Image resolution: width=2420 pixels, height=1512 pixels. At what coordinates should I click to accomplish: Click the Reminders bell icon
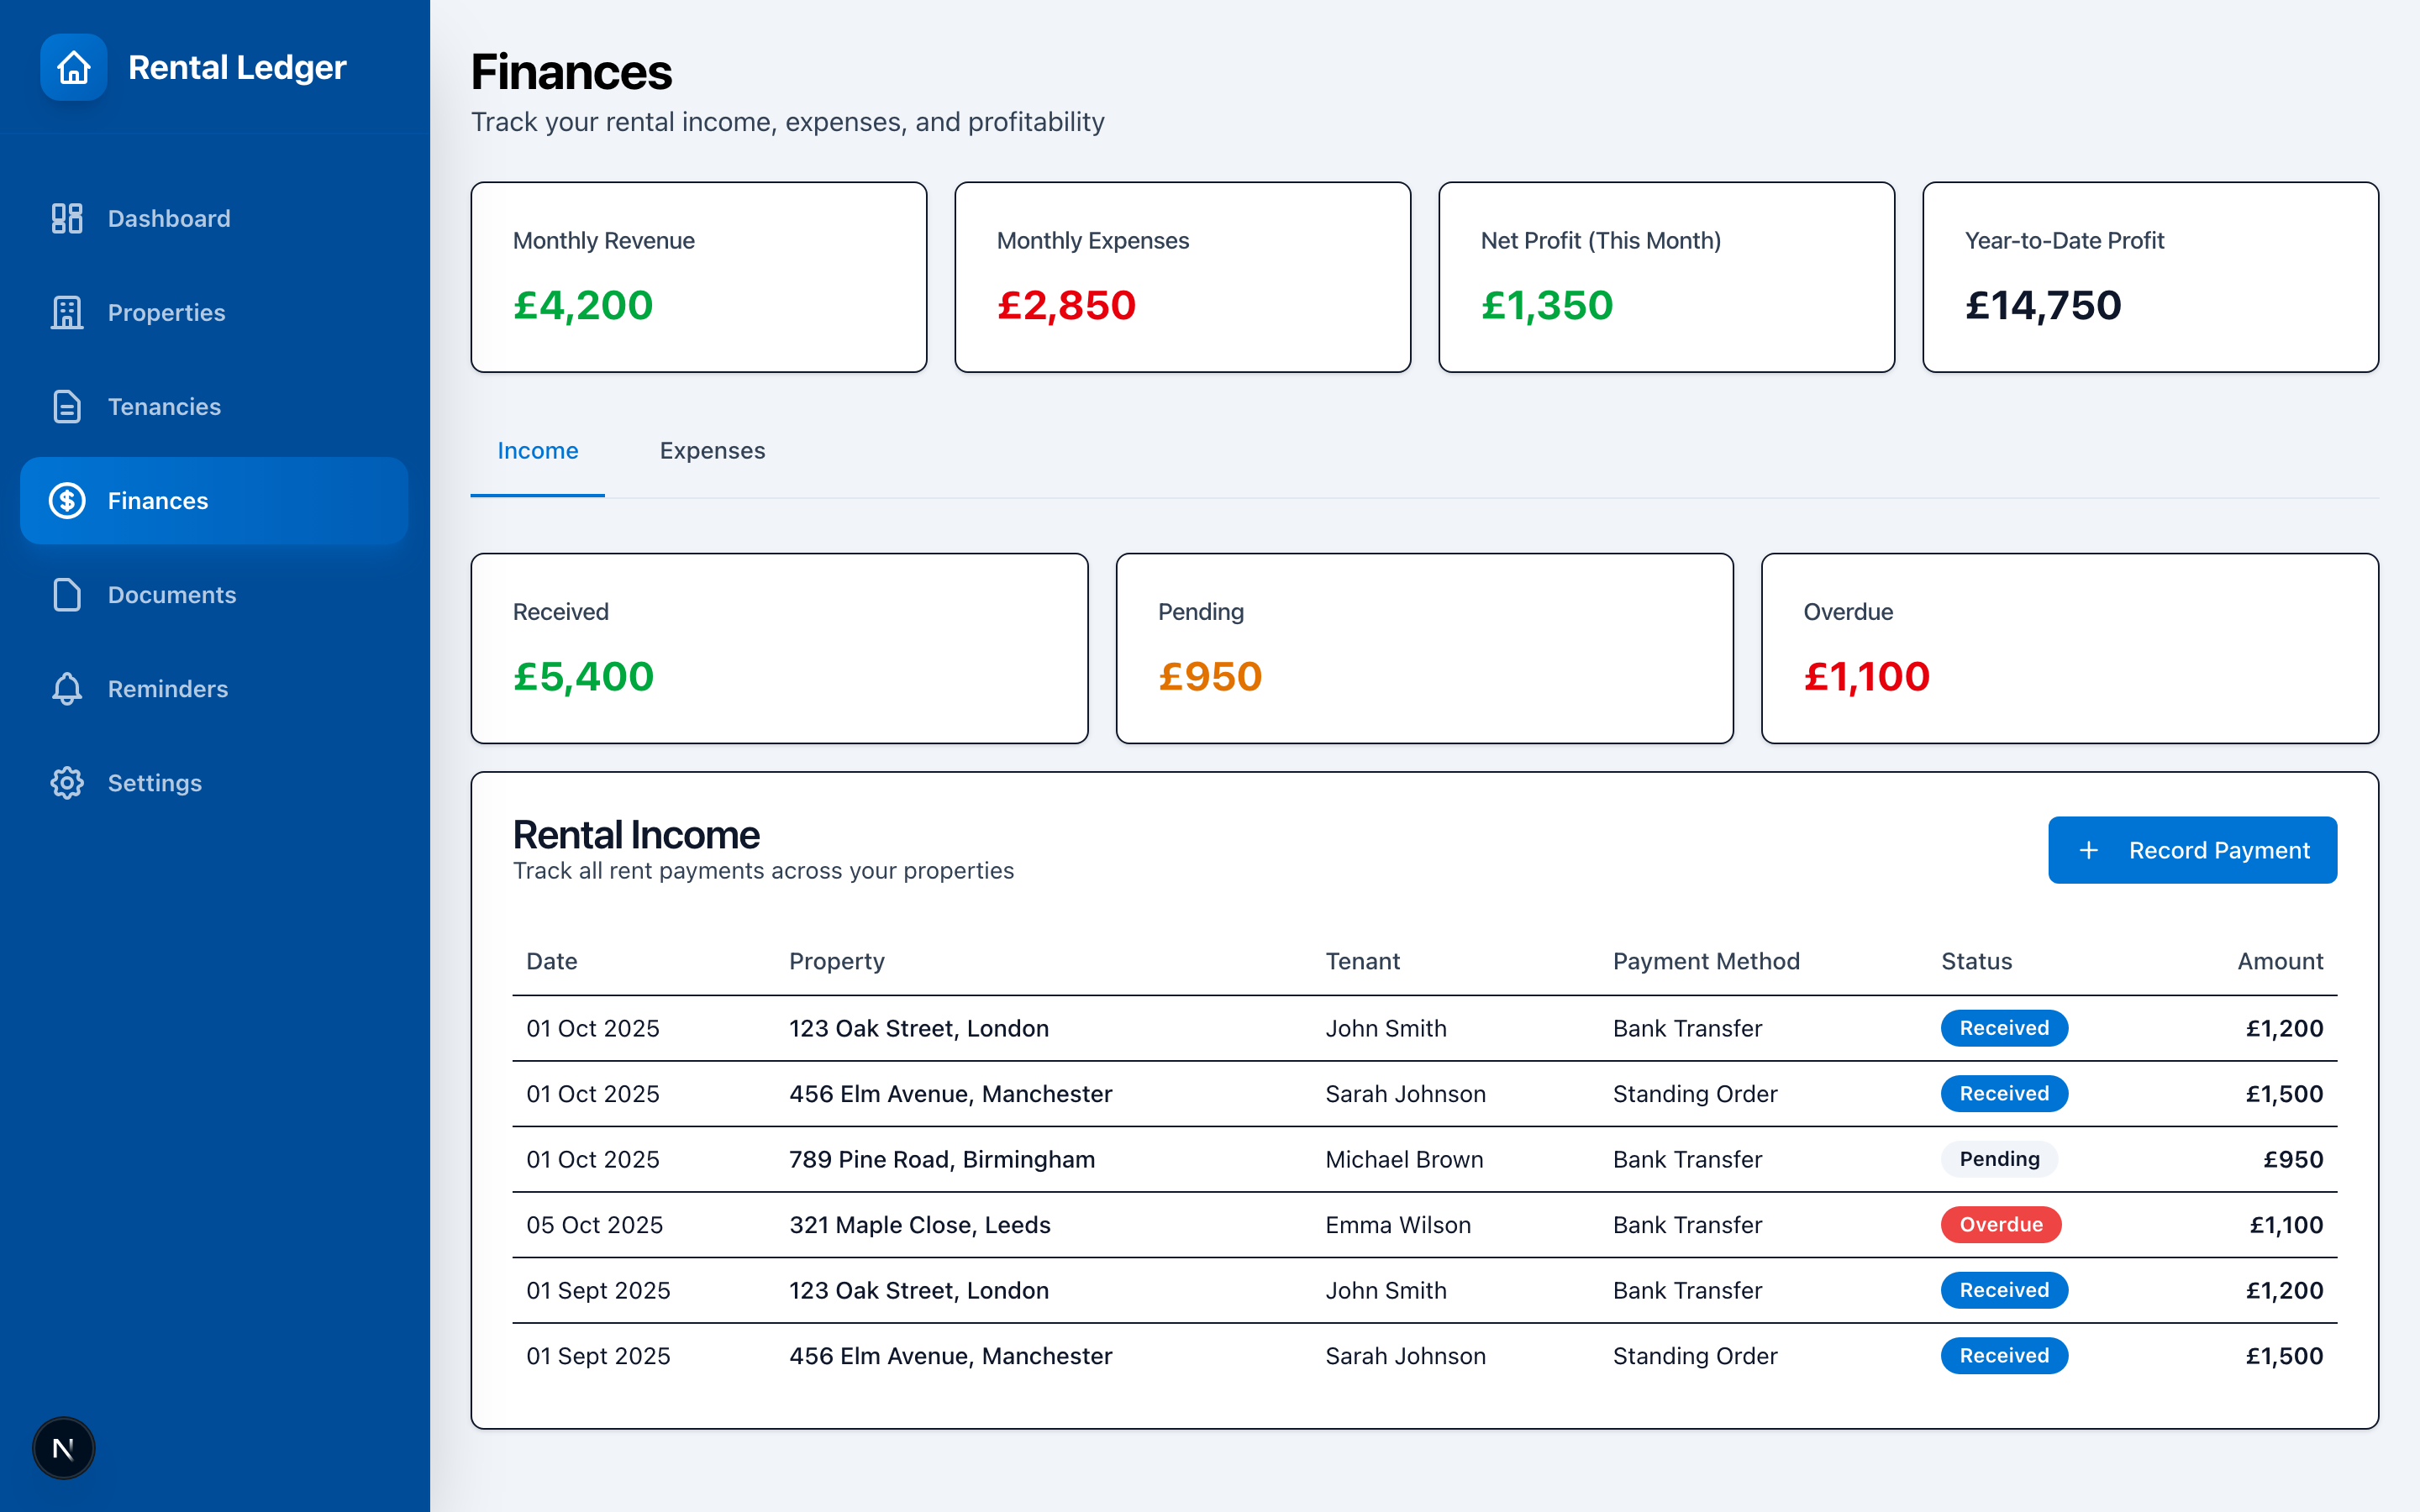pyautogui.click(x=66, y=688)
